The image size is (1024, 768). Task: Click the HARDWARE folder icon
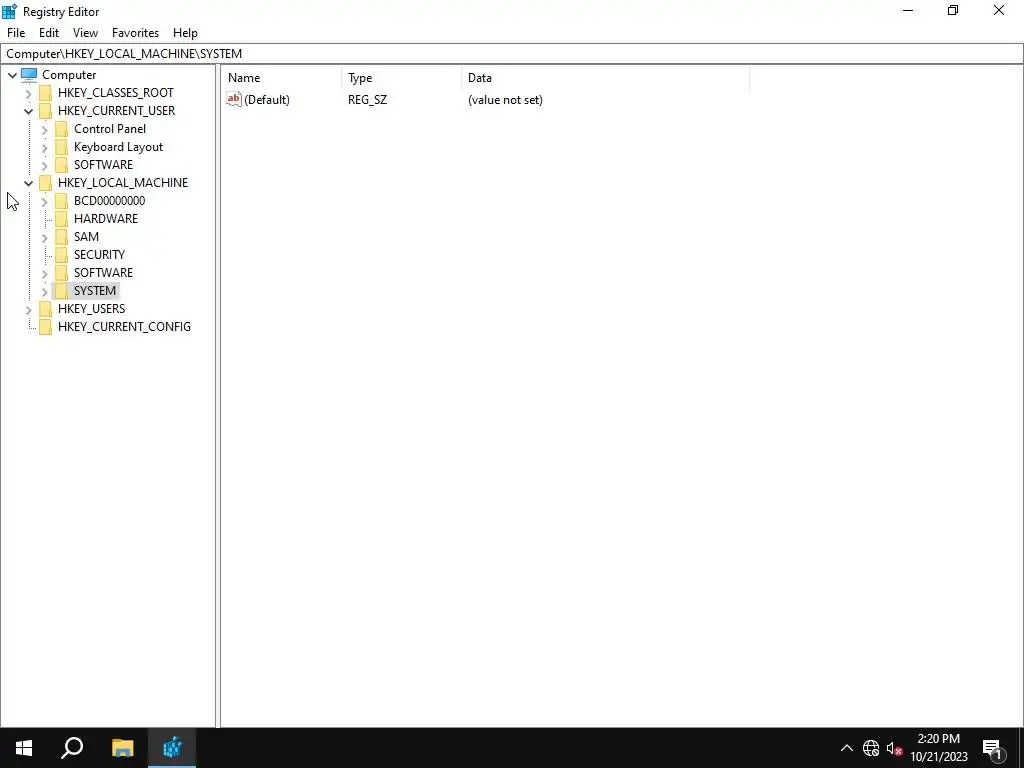[61, 219]
